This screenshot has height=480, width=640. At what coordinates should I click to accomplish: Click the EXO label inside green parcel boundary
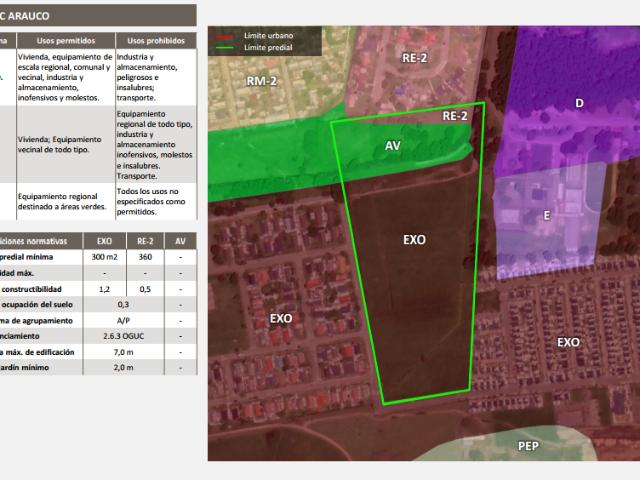point(414,240)
